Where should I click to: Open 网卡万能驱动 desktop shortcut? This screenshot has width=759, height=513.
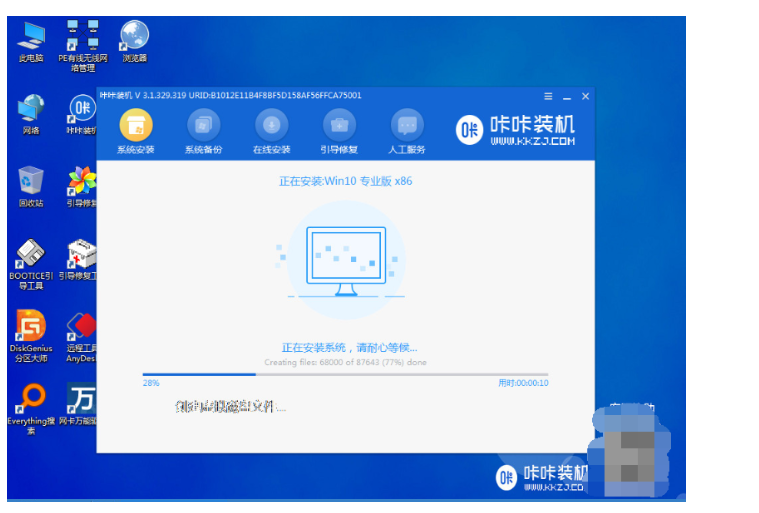click(x=78, y=405)
